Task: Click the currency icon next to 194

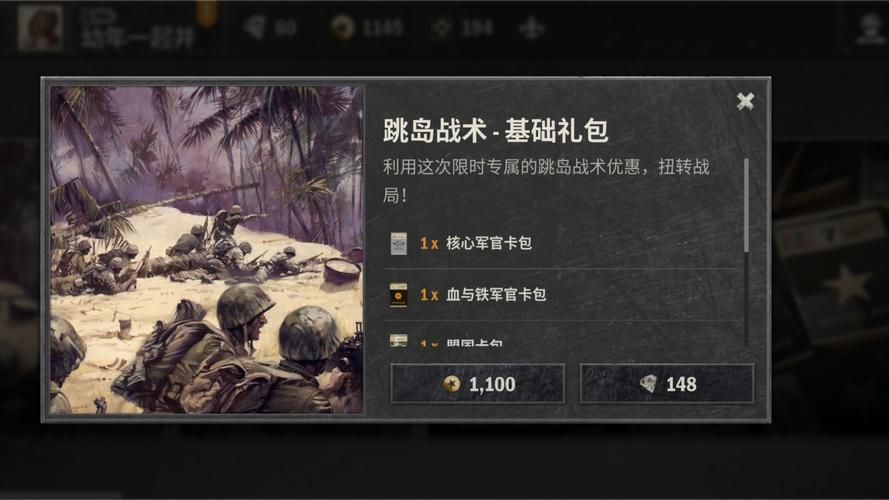Action: point(443,28)
